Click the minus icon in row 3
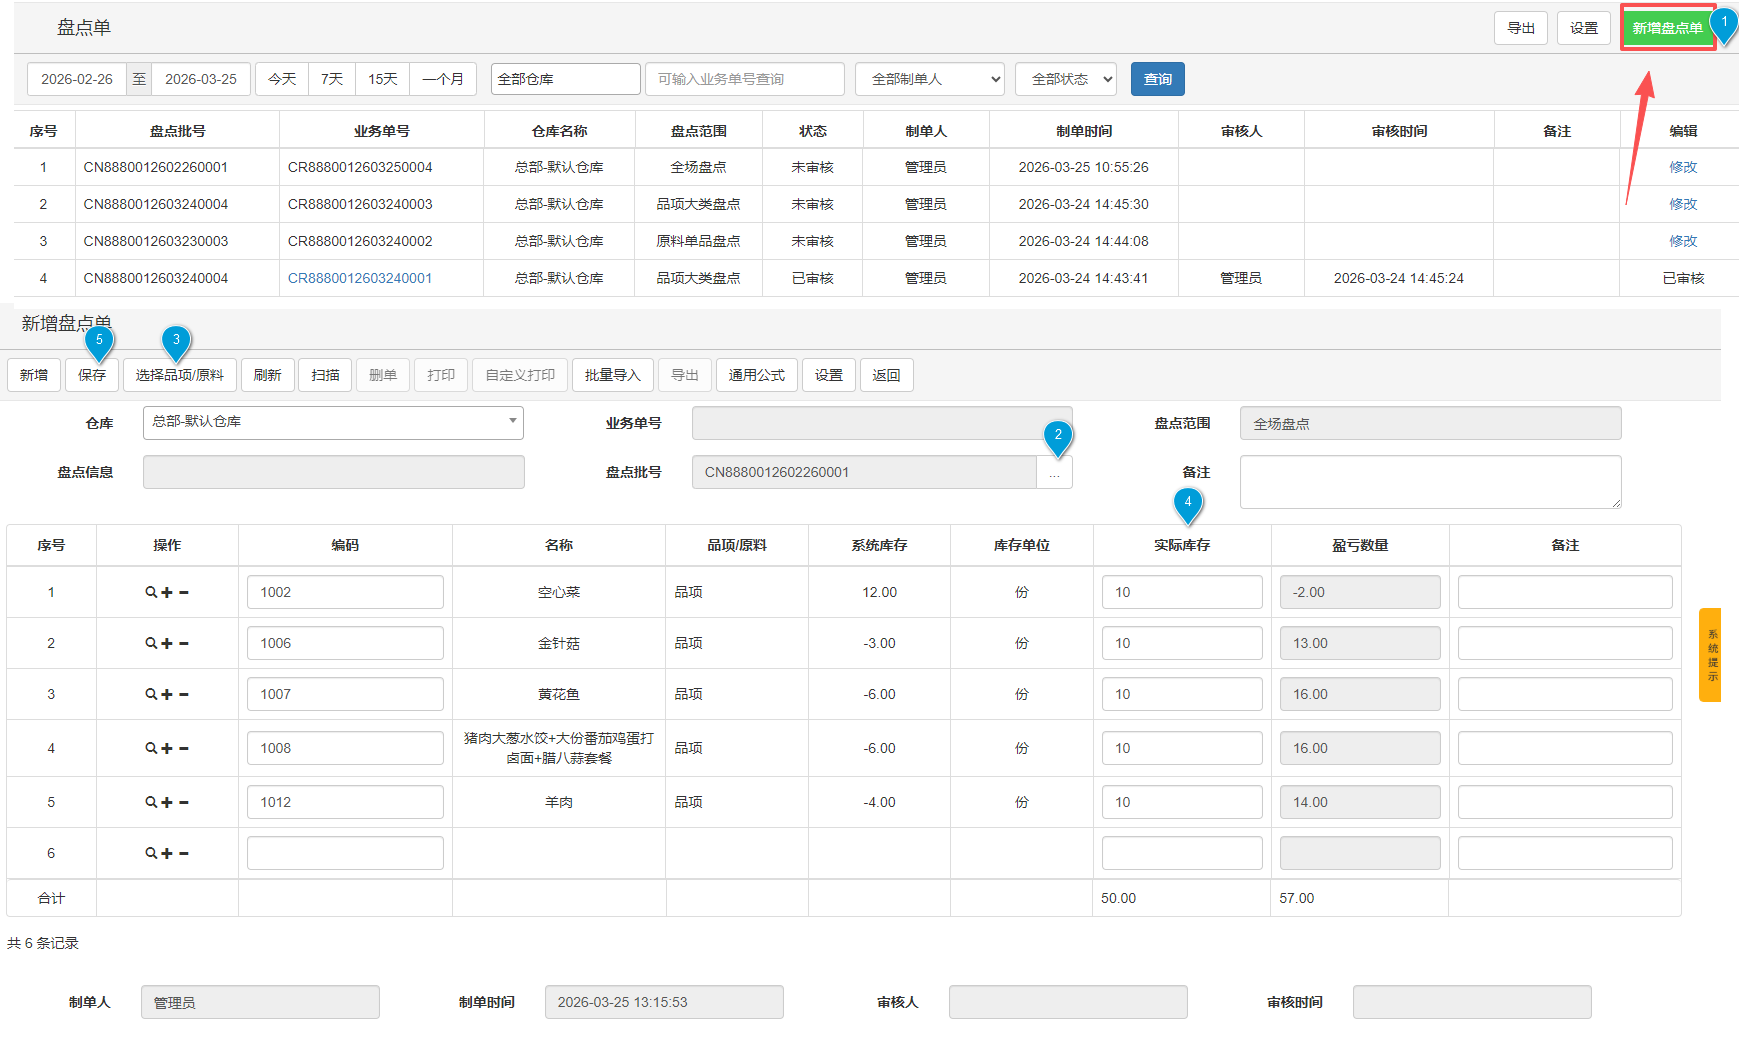The width and height of the screenshot is (1739, 1055). (x=184, y=694)
